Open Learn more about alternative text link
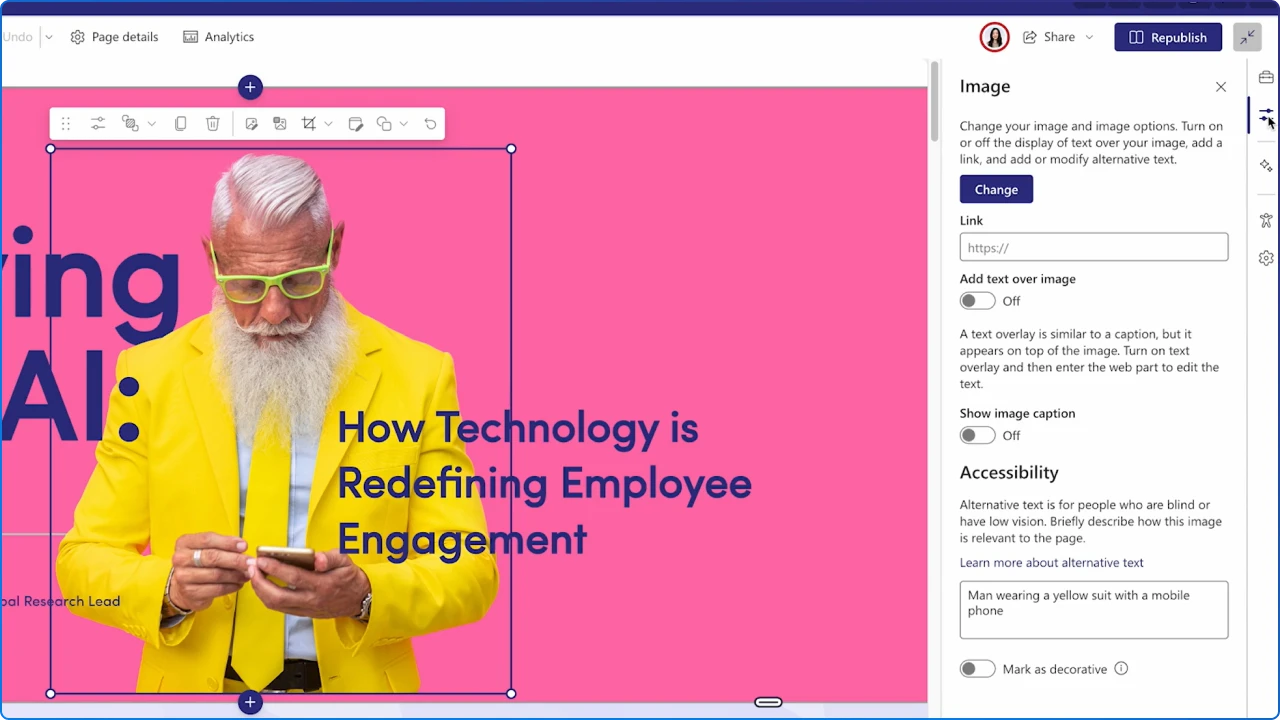This screenshot has width=1280, height=720. coord(1051,562)
